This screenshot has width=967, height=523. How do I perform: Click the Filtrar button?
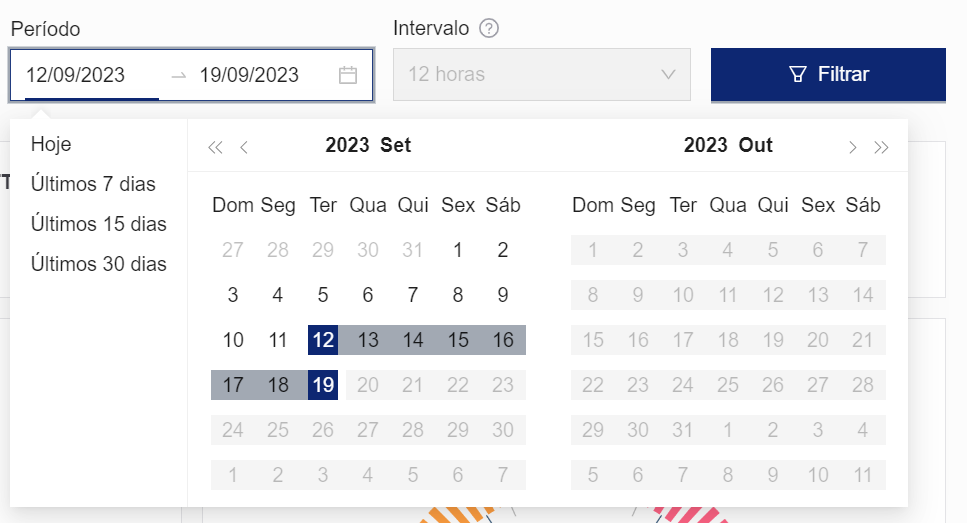click(828, 75)
